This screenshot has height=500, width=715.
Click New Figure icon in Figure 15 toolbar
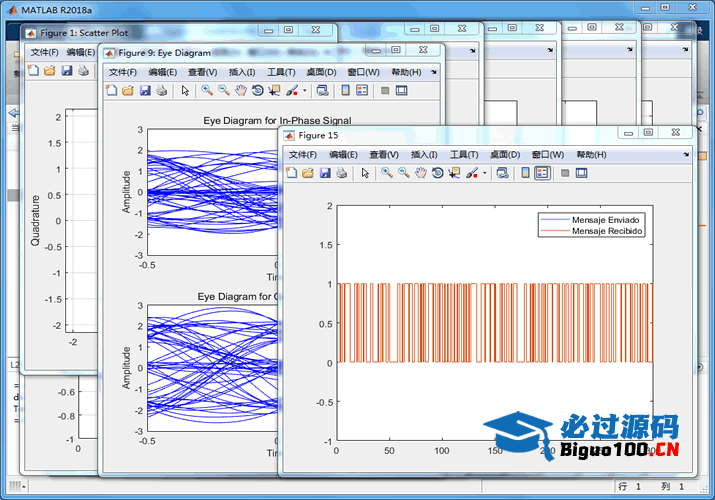click(291, 173)
